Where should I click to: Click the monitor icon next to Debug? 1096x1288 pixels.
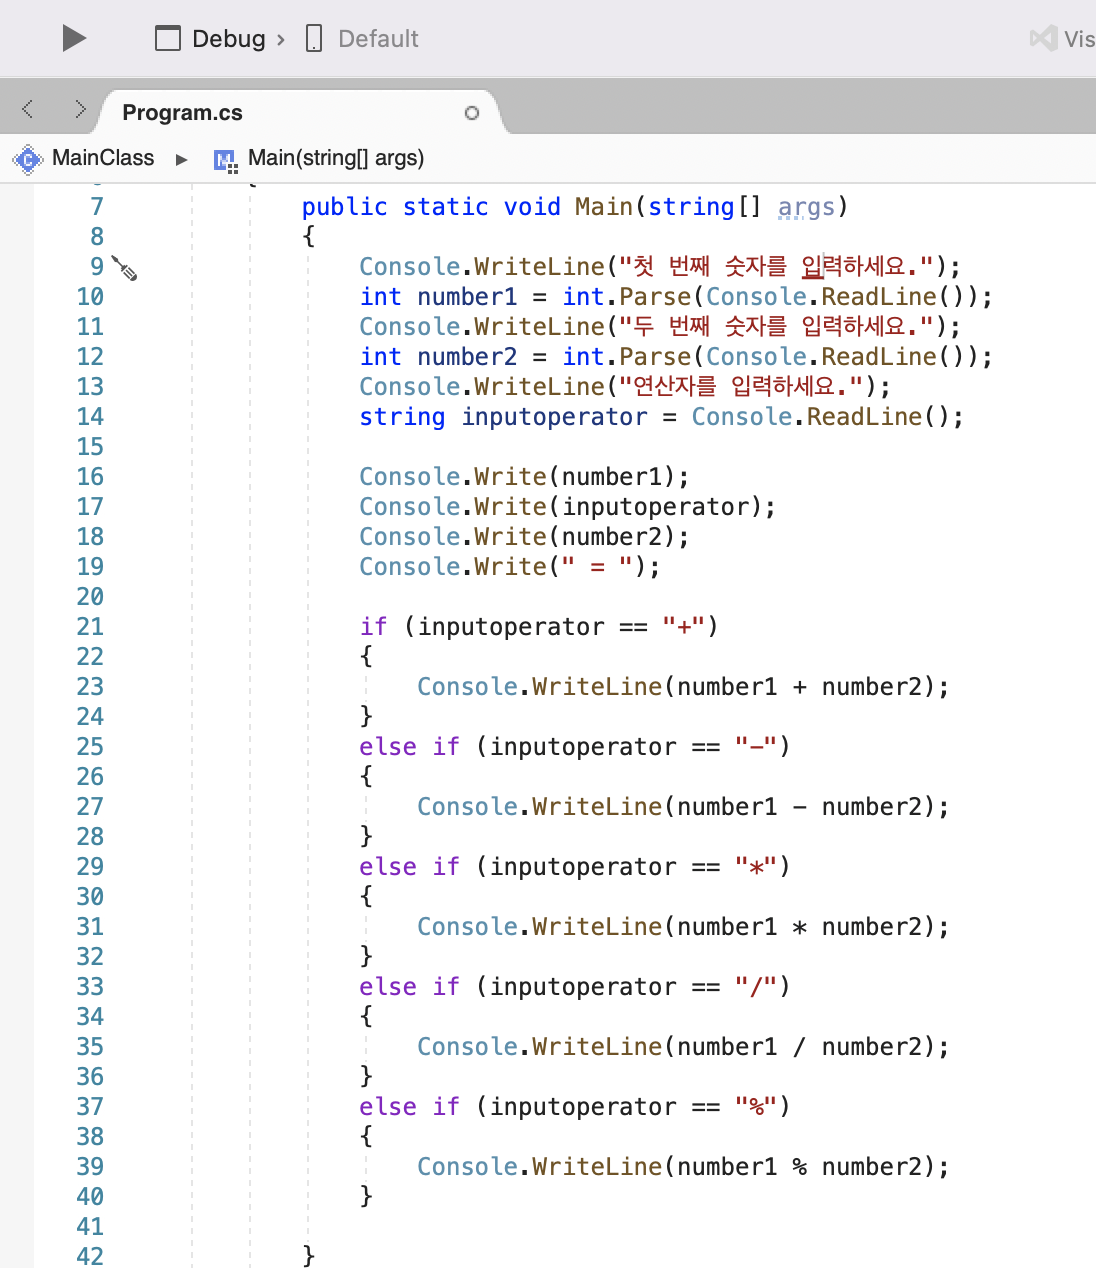tap(166, 38)
